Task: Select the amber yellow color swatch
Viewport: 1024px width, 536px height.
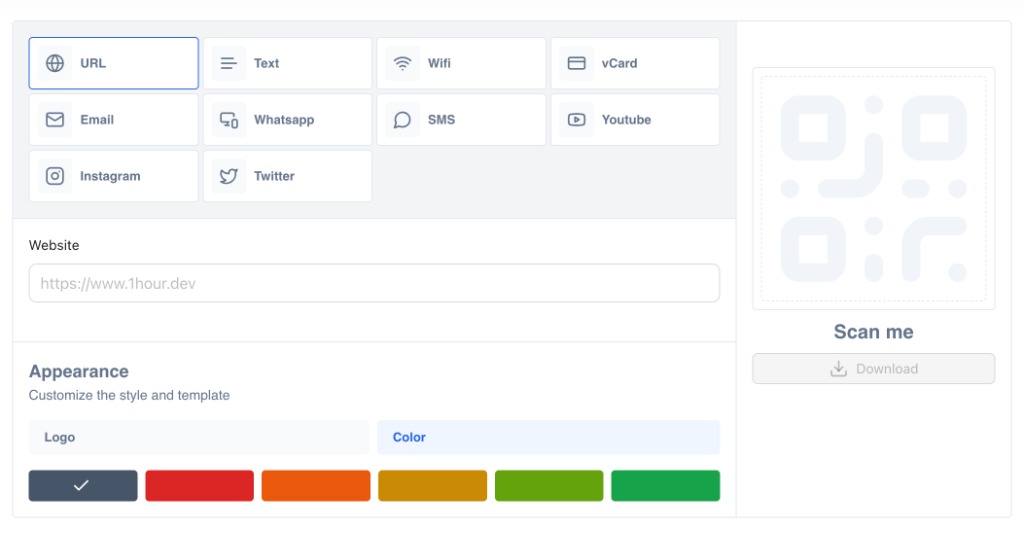Action: (x=432, y=486)
